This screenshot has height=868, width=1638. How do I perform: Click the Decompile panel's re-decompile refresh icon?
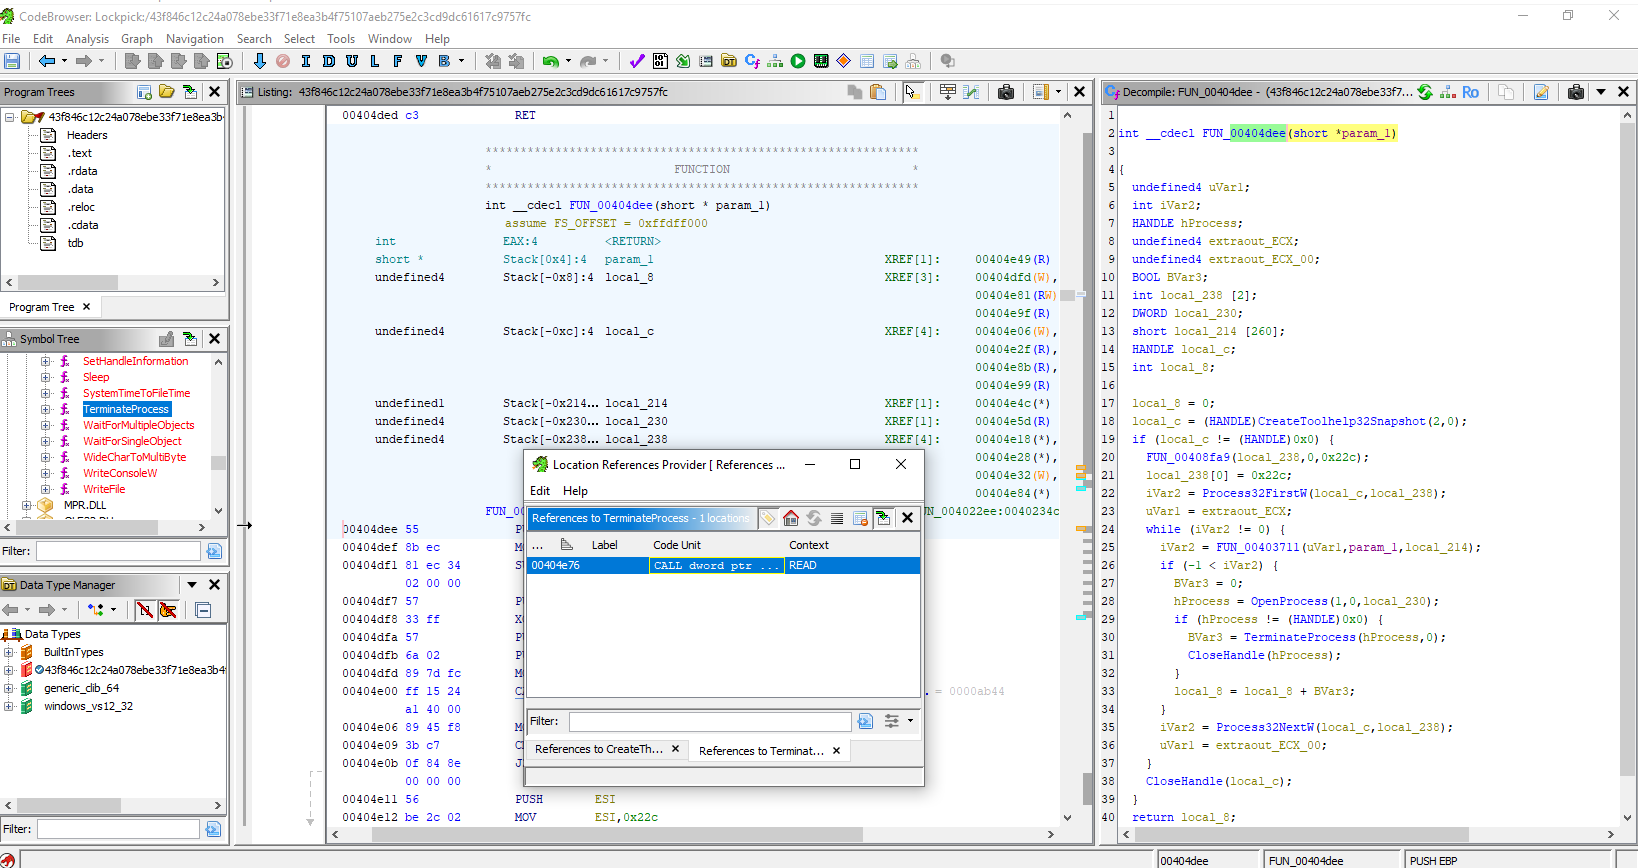coord(1425,92)
